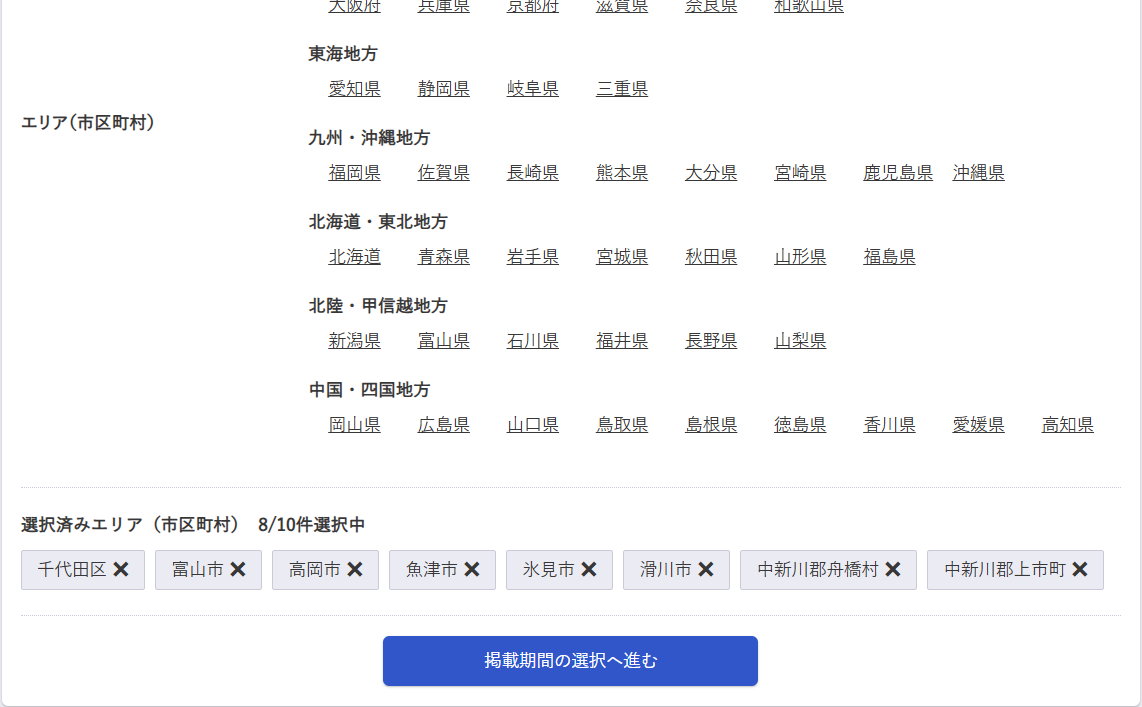This screenshot has width=1142, height=707.
Task: Click the 掲載期間の選択へ進む button
Action: (x=570, y=661)
